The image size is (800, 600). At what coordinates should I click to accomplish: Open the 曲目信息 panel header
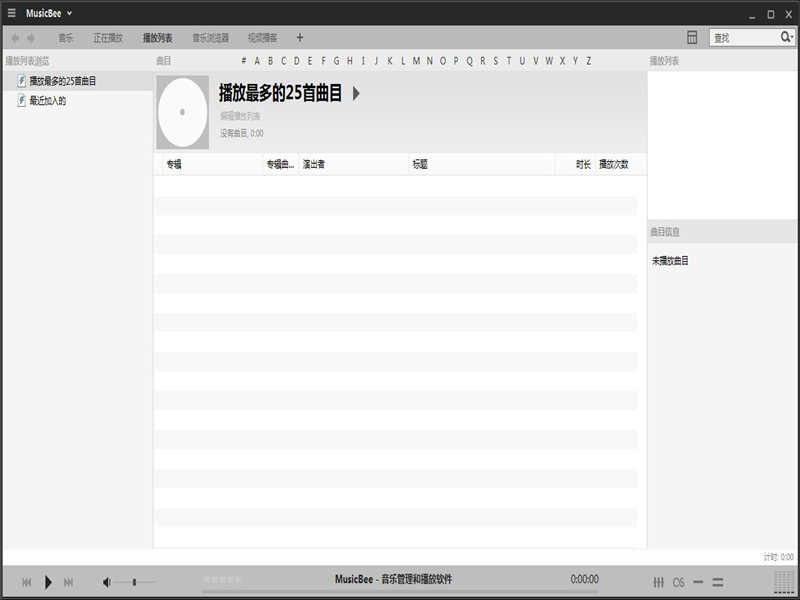[x=665, y=232]
